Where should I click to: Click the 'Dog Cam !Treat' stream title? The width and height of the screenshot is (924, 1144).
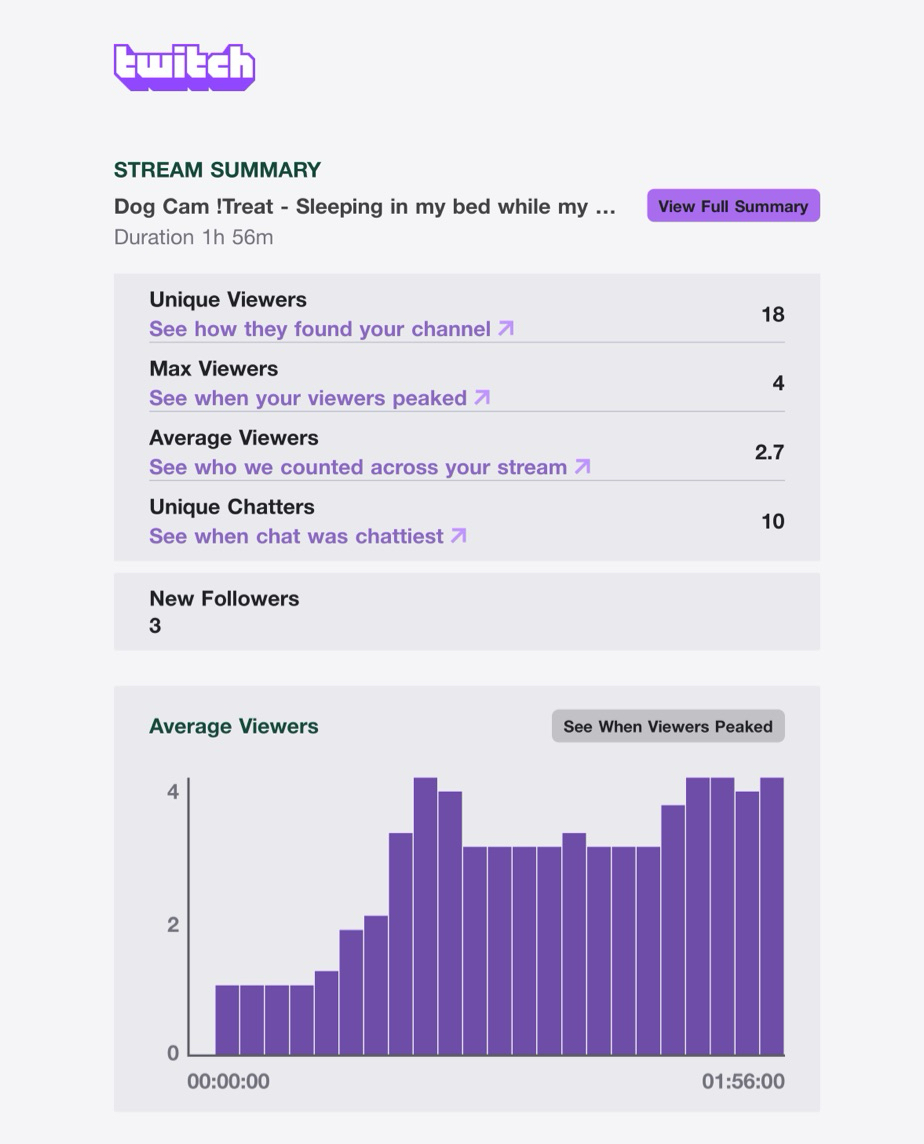pos(365,207)
